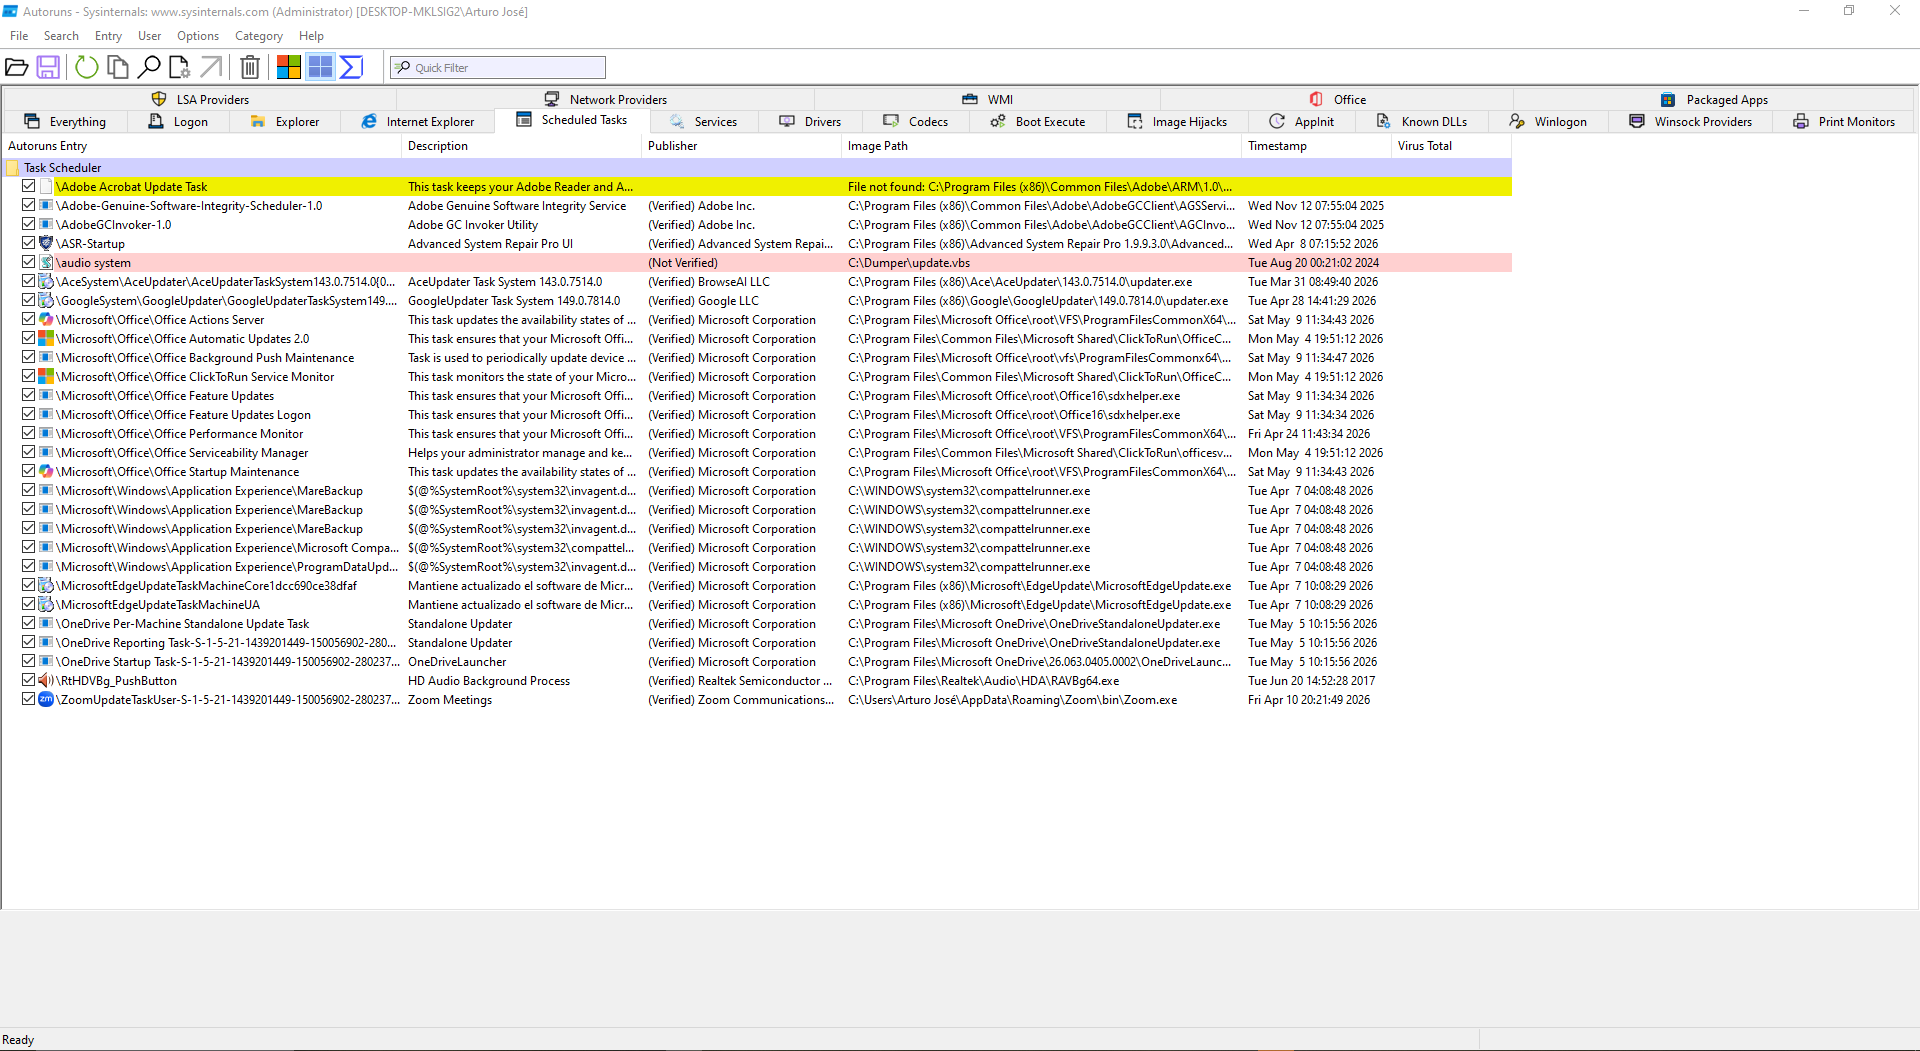Switch to the Services tab
Viewport: 1920px width, 1051px height.
click(704, 122)
